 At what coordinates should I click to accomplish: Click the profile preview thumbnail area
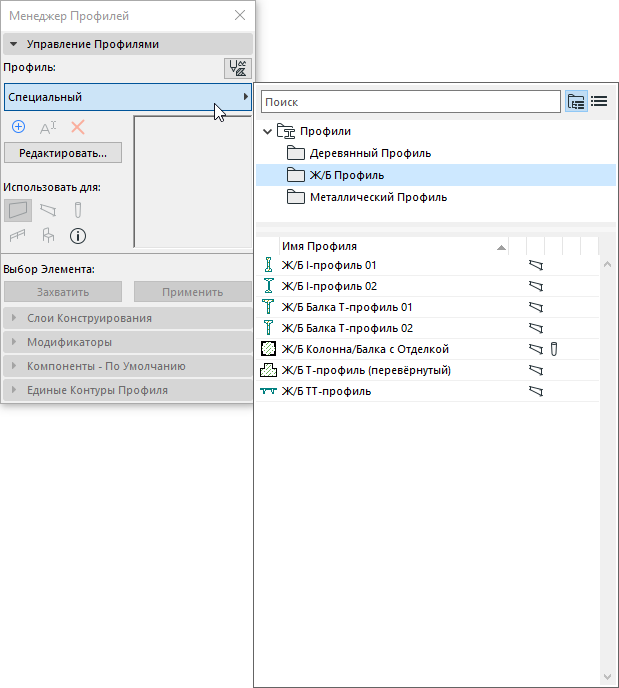193,182
